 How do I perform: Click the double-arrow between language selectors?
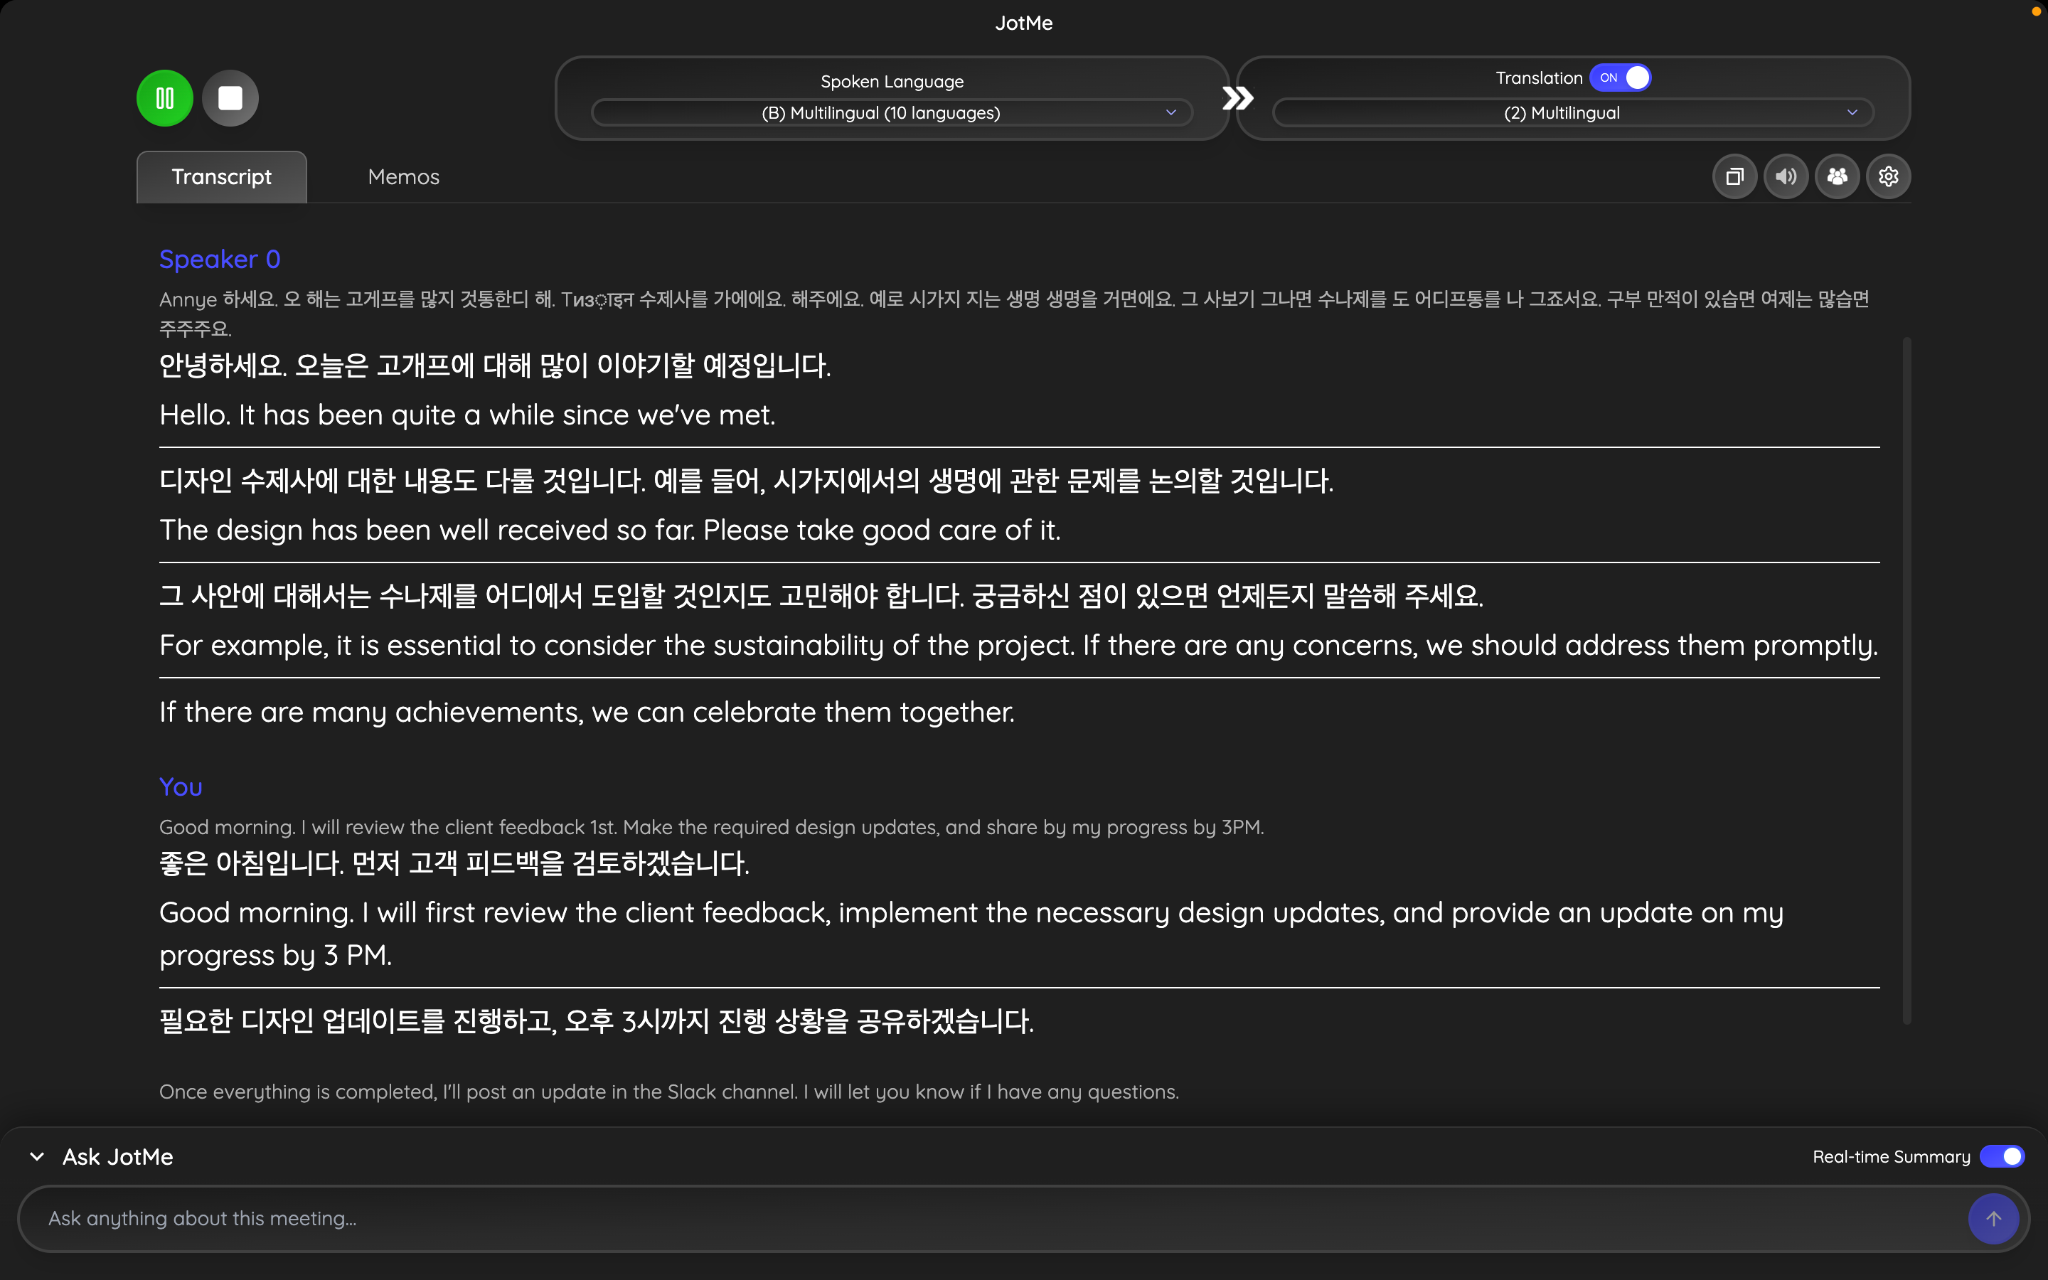pos(1237,98)
